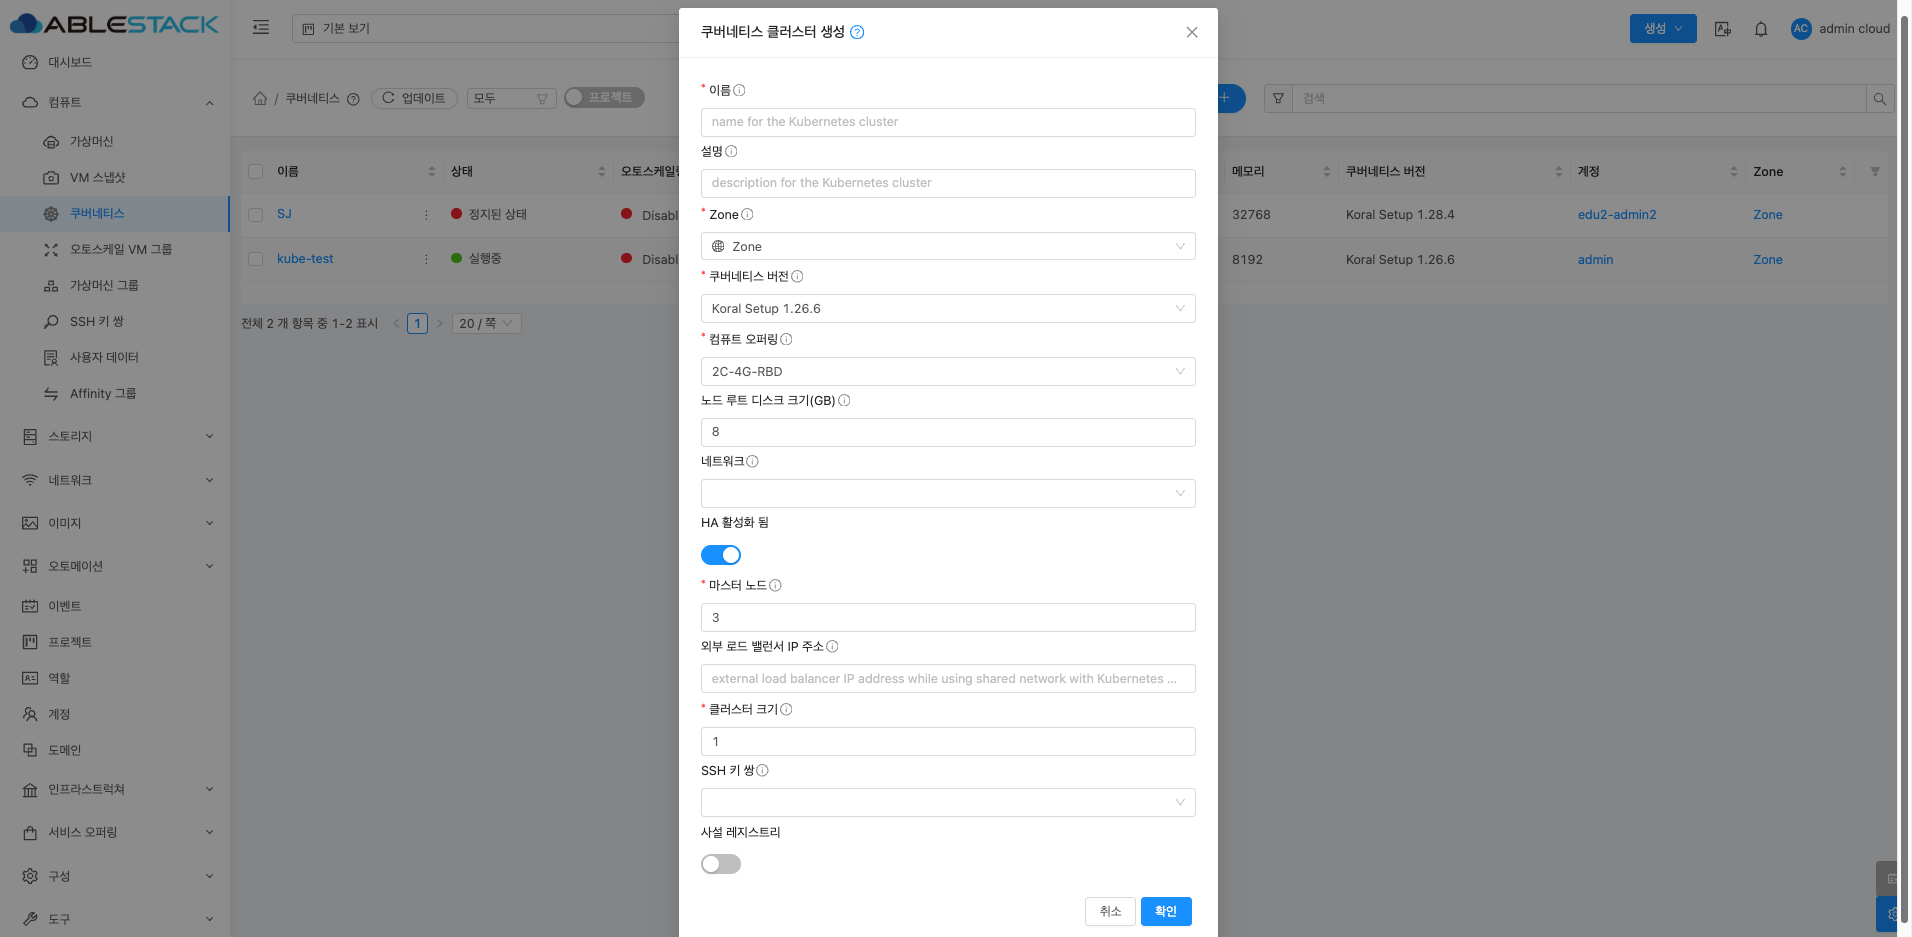Open the 2C-4G-RBD compute offering dropdown
Screen dimensions: 1912x937
948,371
